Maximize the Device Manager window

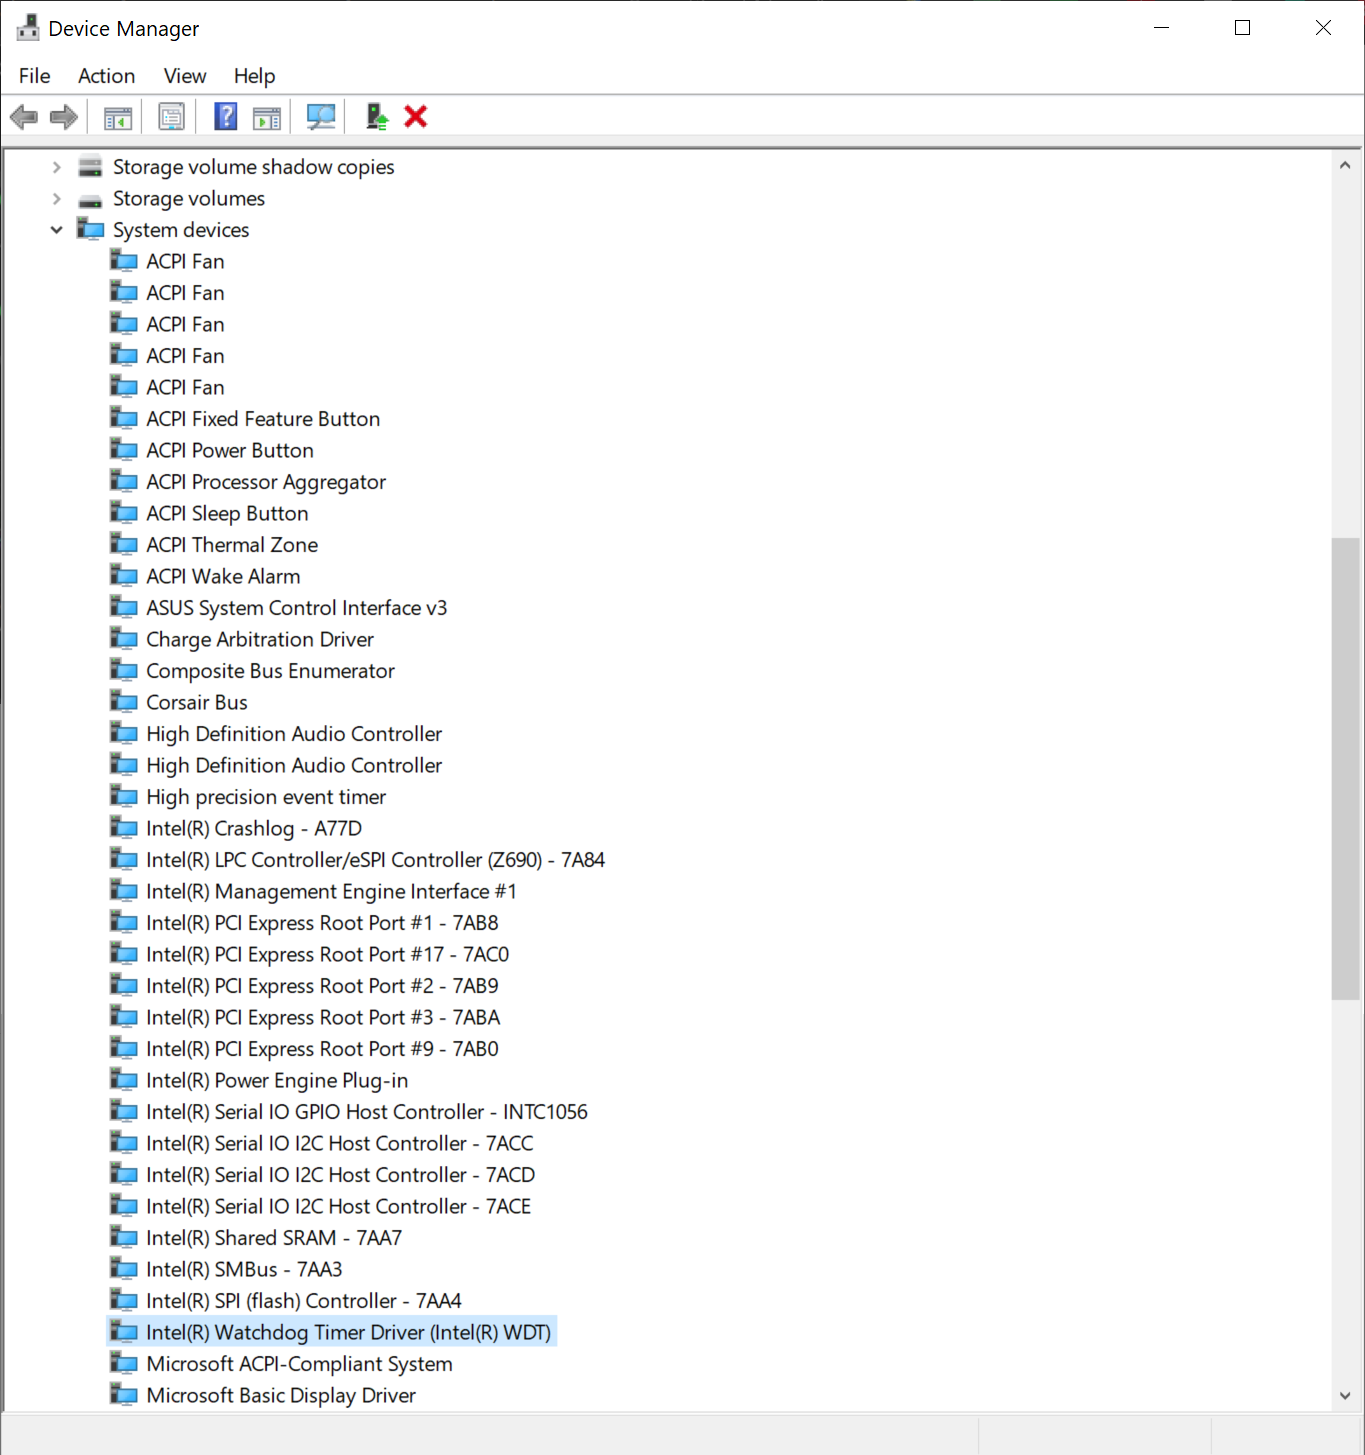click(x=1242, y=28)
